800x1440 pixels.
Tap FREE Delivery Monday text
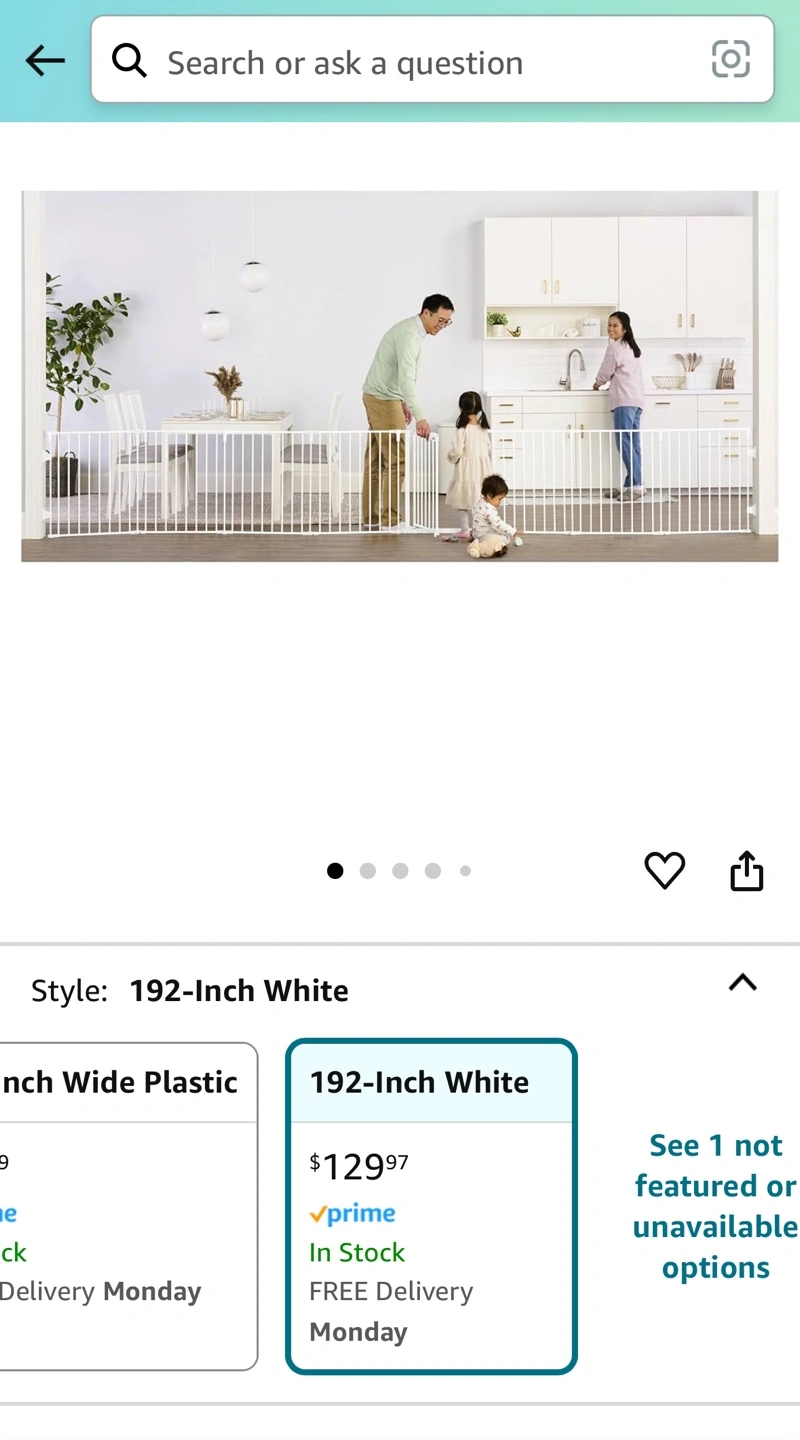[391, 1311]
